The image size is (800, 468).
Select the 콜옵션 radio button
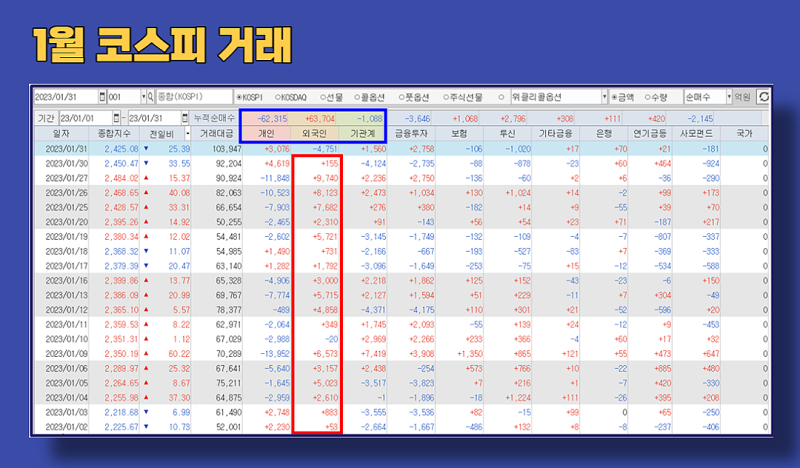point(357,97)
